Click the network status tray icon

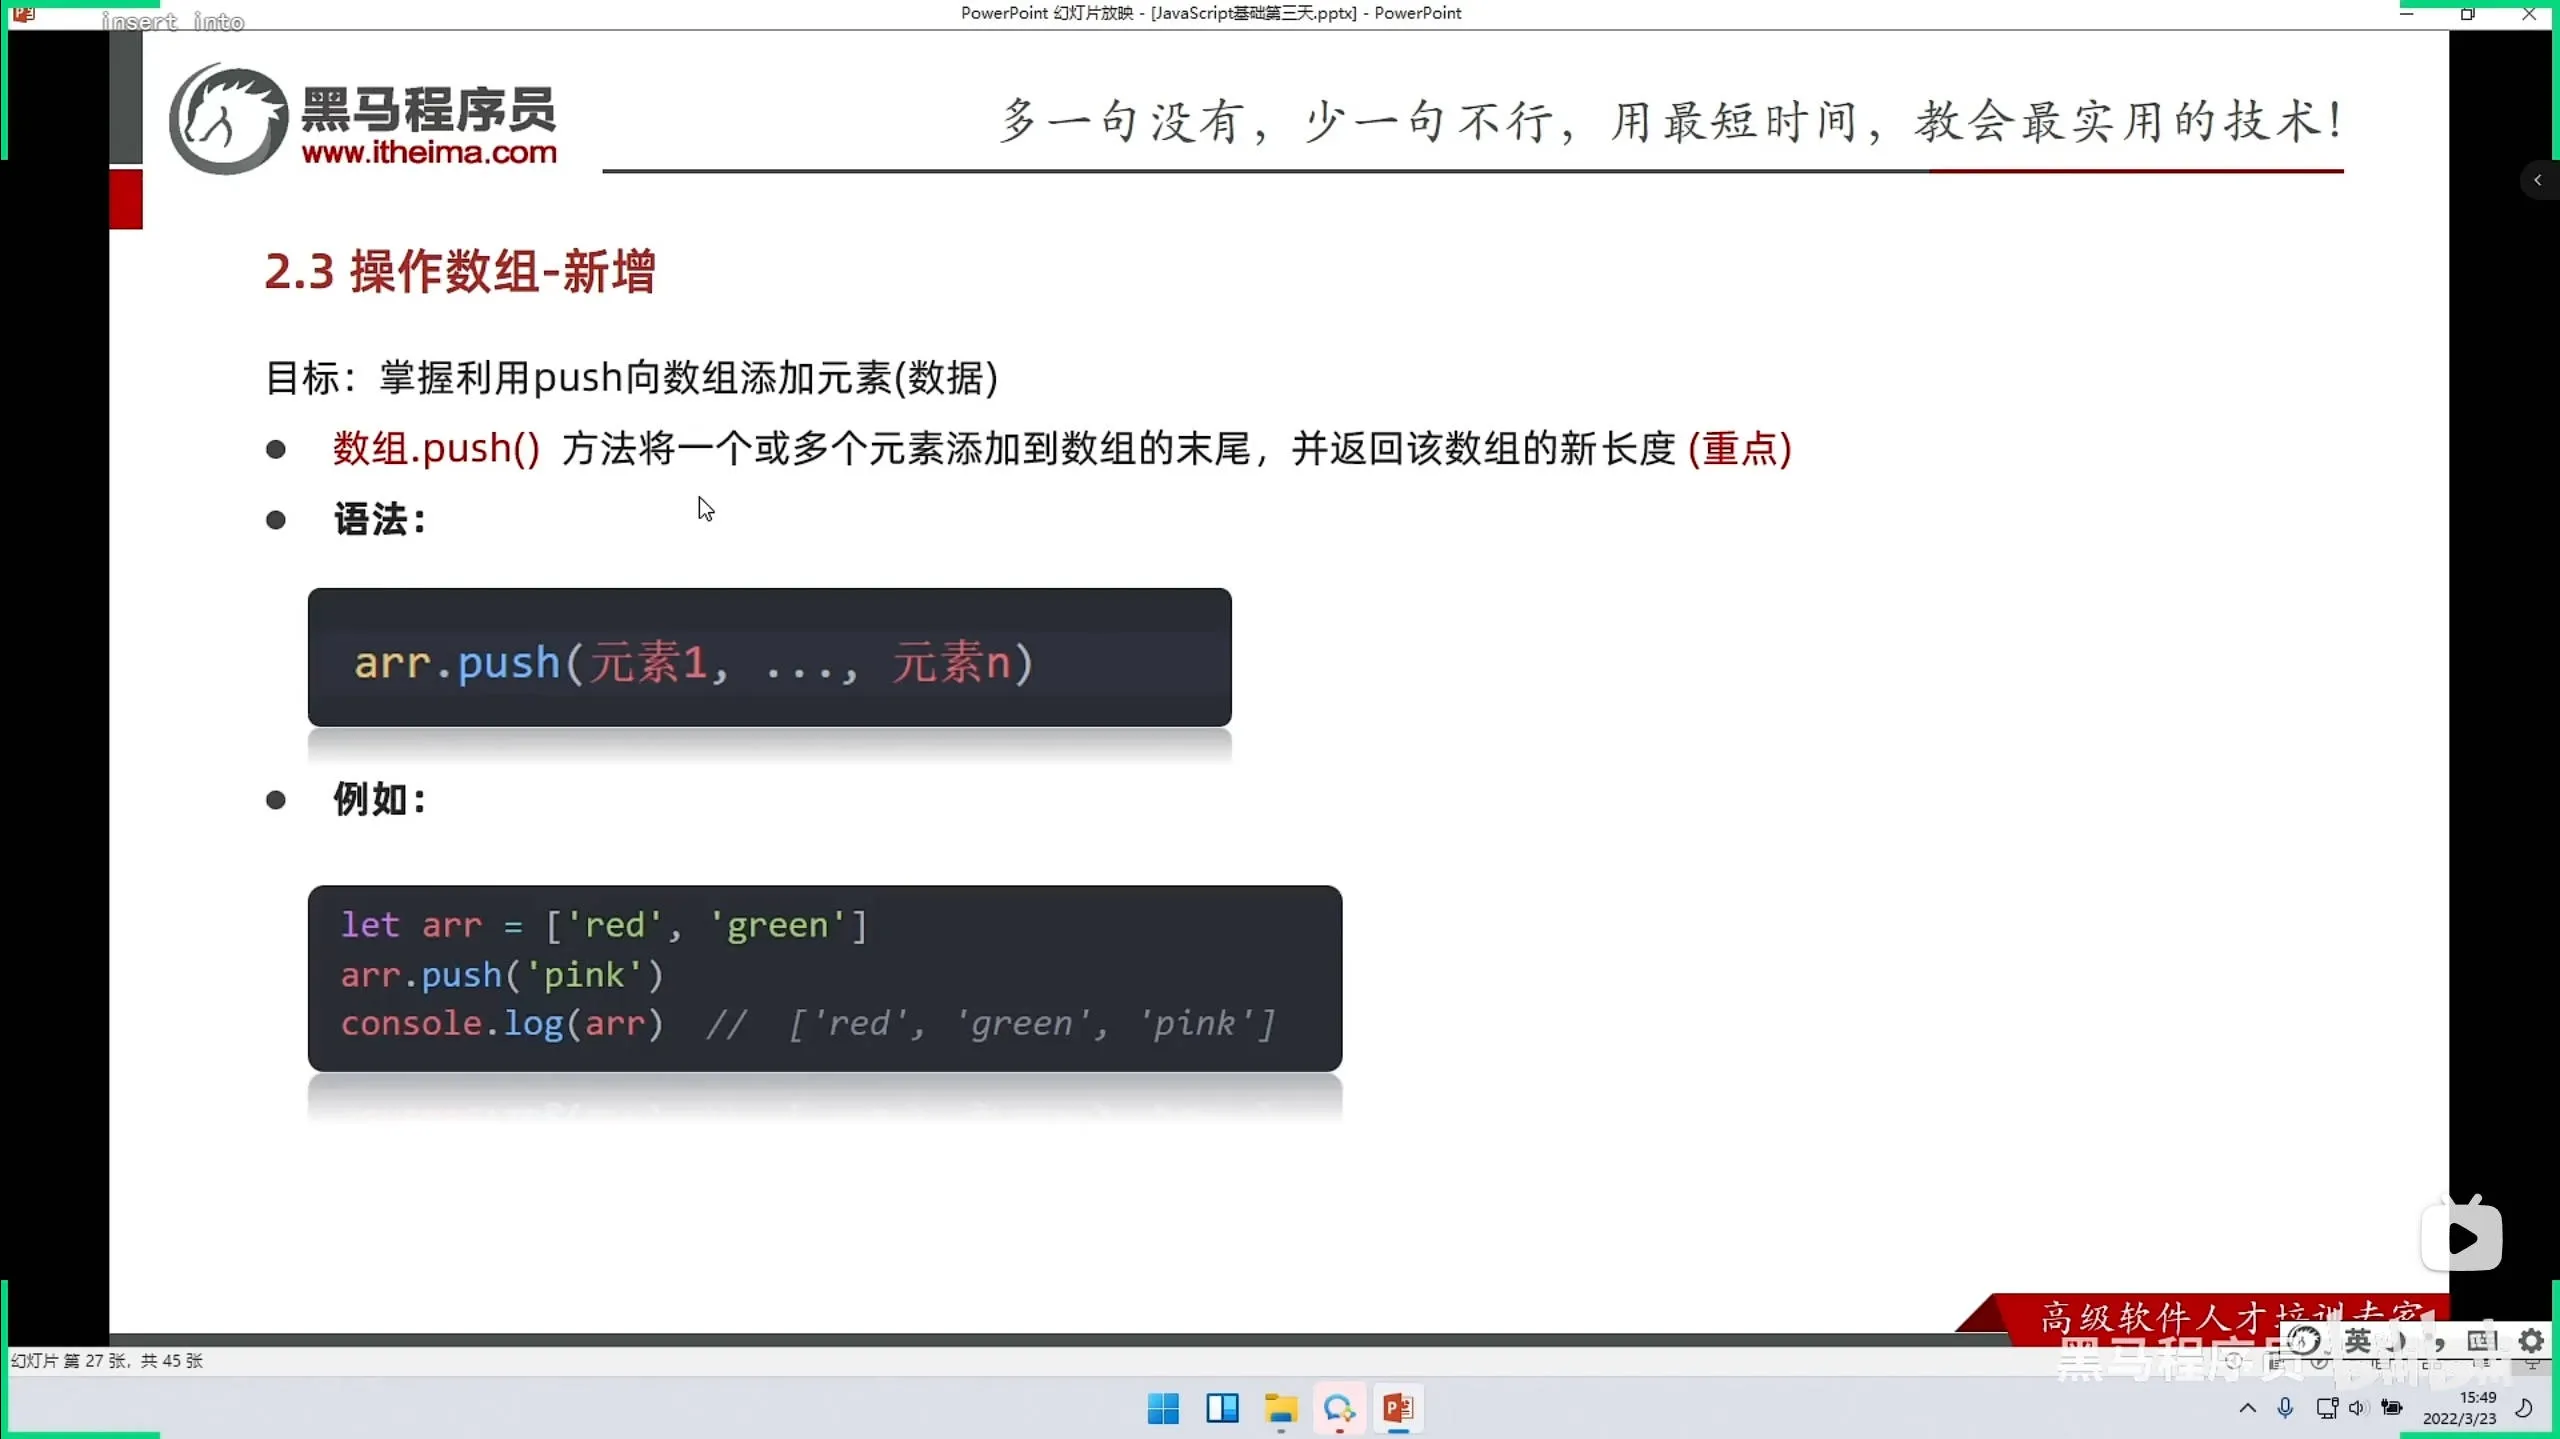(x=2326, y=1408)
